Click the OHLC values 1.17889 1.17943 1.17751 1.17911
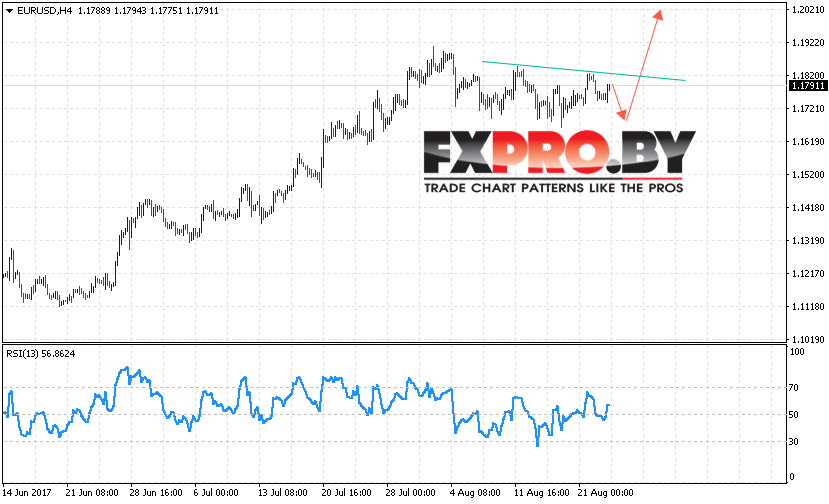The width and height of the screenshot is (829, 504). (148, 11)
